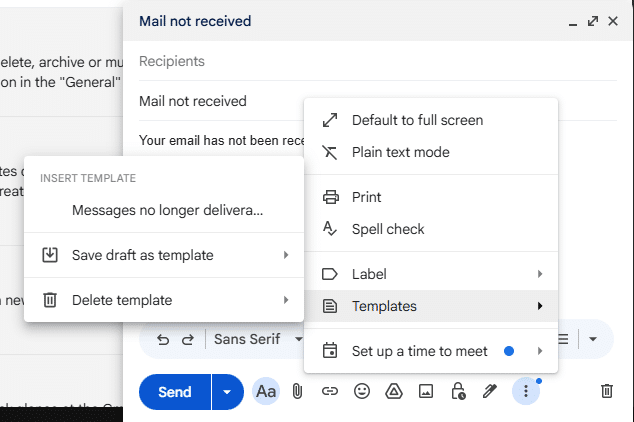Choose Print in the options menu
Viewport: 634px width, 422px height.
tap(366, 197)
